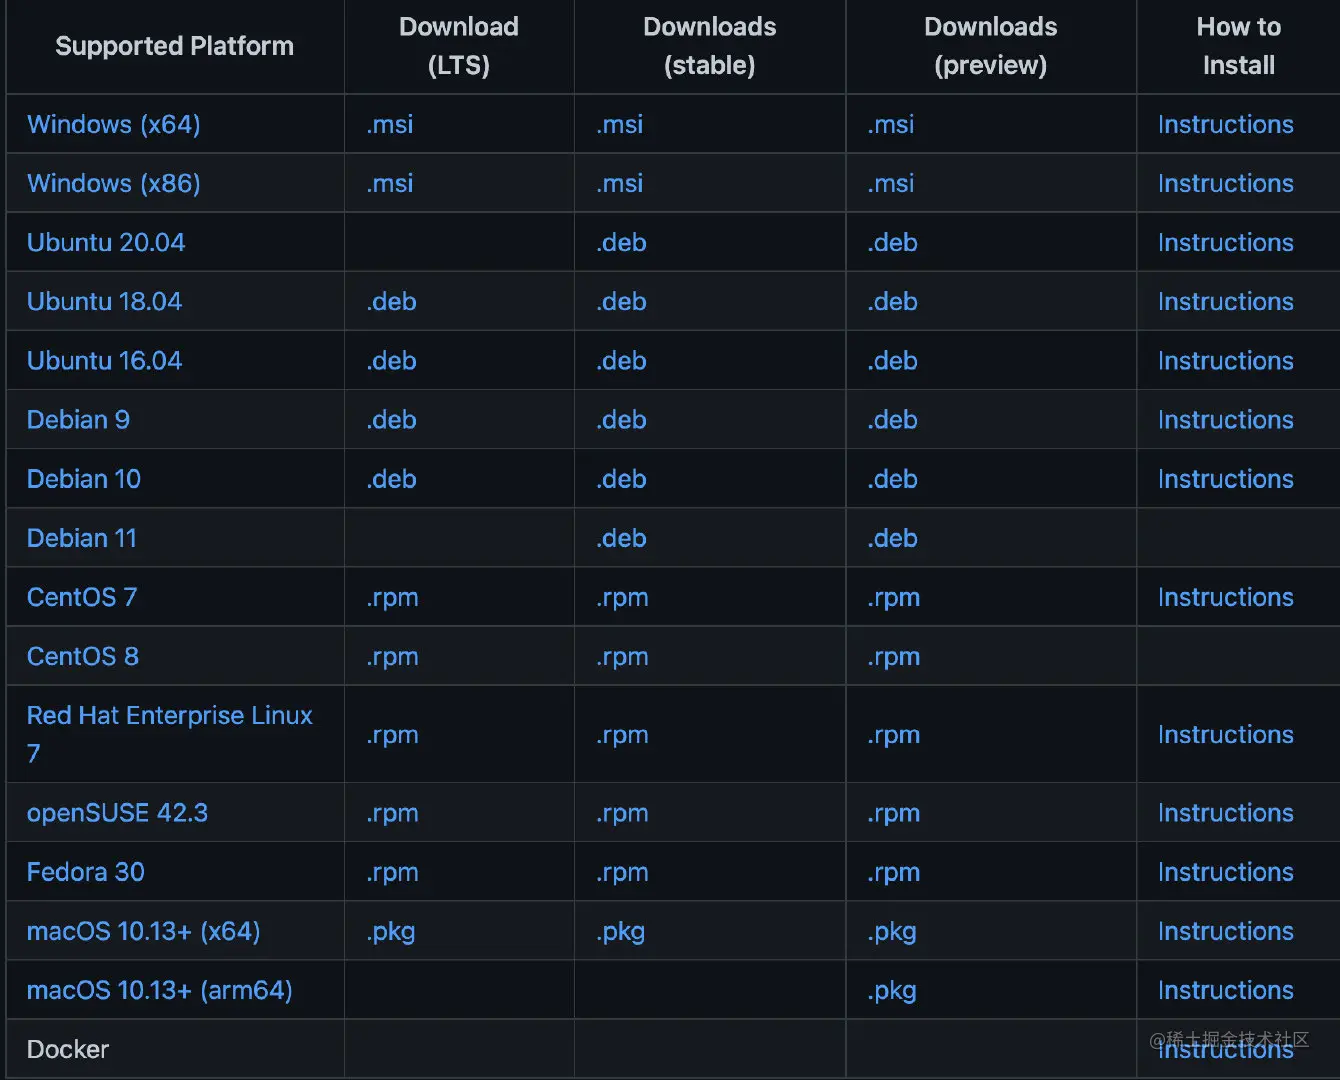
Task: Download the preview .rpm for CentOS 8
Action: tap(894, 657)
